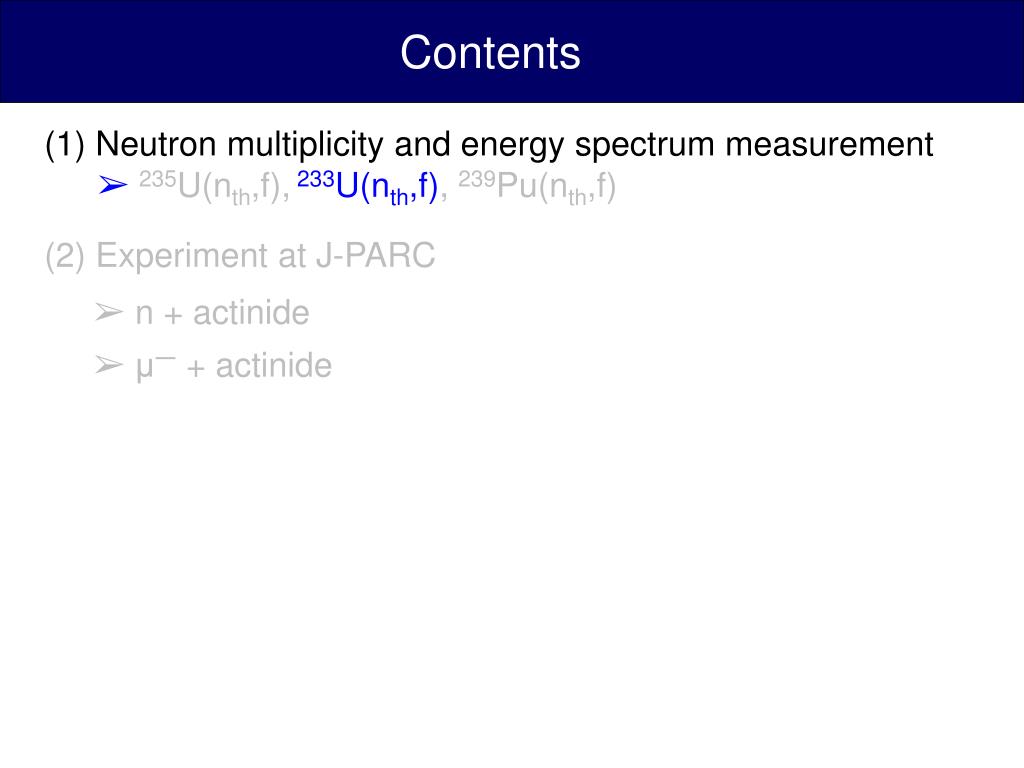
Task: Select the 235U(nth,f) reaction entry
Action: (214, 187)
